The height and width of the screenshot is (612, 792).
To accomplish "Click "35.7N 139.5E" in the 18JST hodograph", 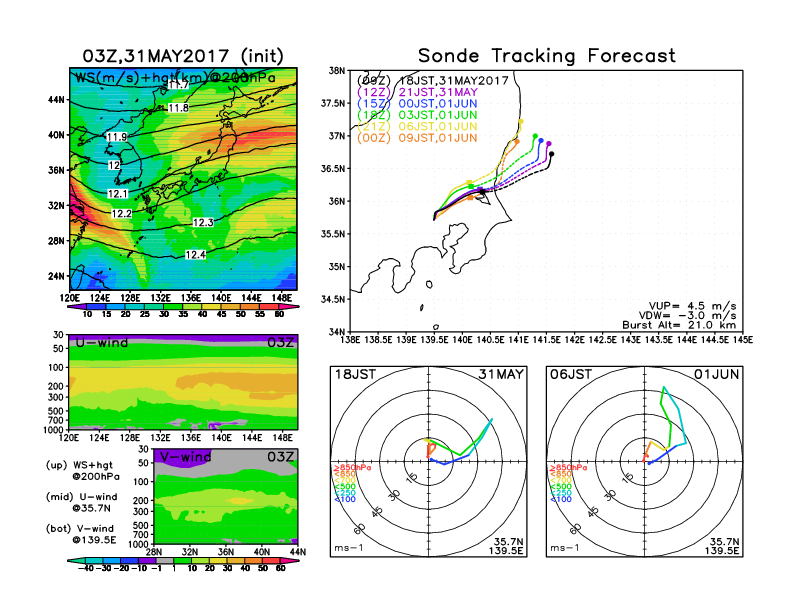I will pos(506,546).
